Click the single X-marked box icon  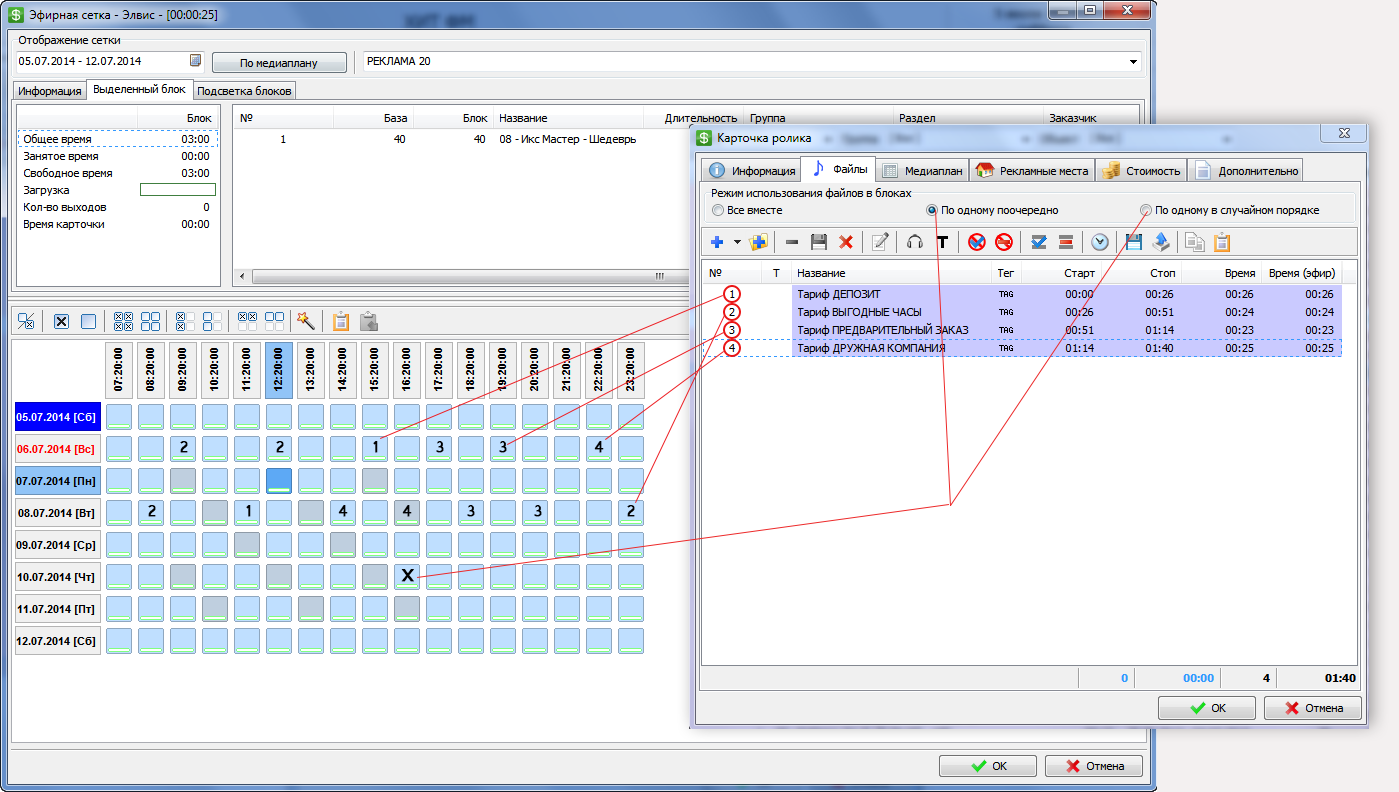click(61, 321)
